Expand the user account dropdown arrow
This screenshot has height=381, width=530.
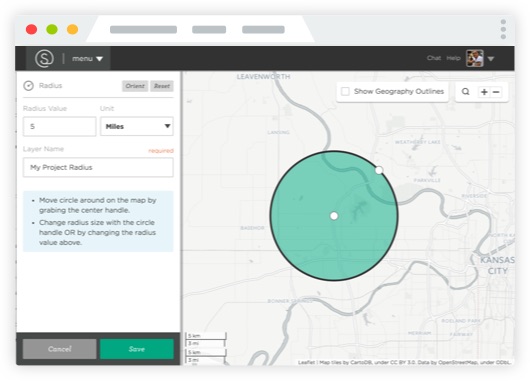coord(491,59)
